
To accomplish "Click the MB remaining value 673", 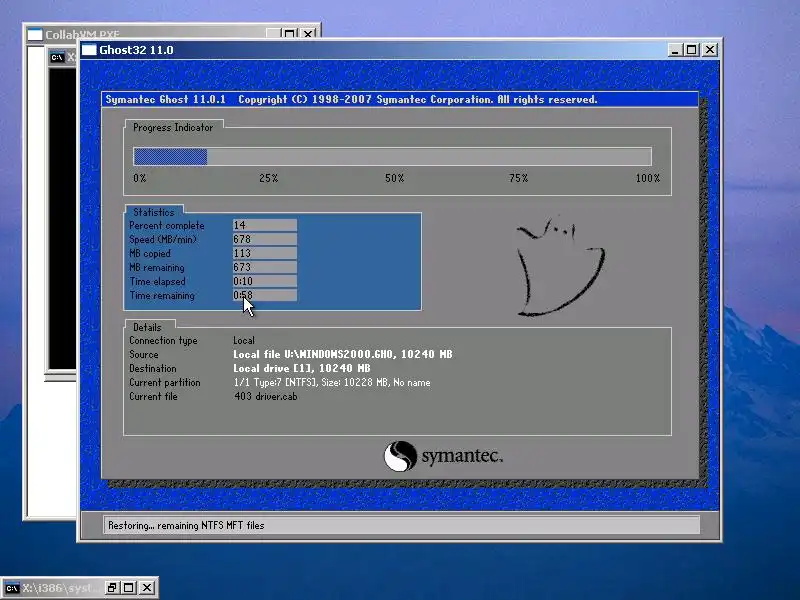I will 264,267.
